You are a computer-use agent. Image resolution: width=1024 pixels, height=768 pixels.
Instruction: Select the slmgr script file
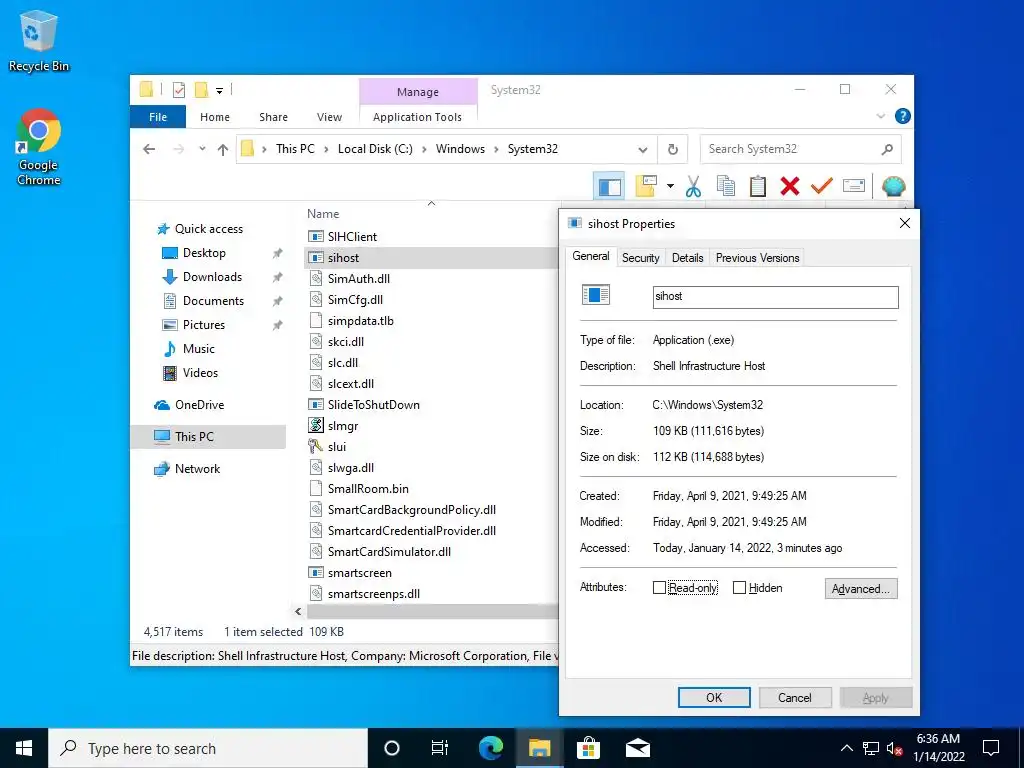click(334, 426)
